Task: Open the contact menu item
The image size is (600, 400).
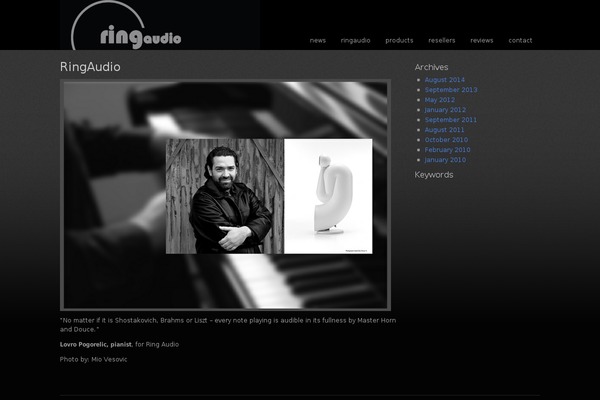Action: pos(520,40)
